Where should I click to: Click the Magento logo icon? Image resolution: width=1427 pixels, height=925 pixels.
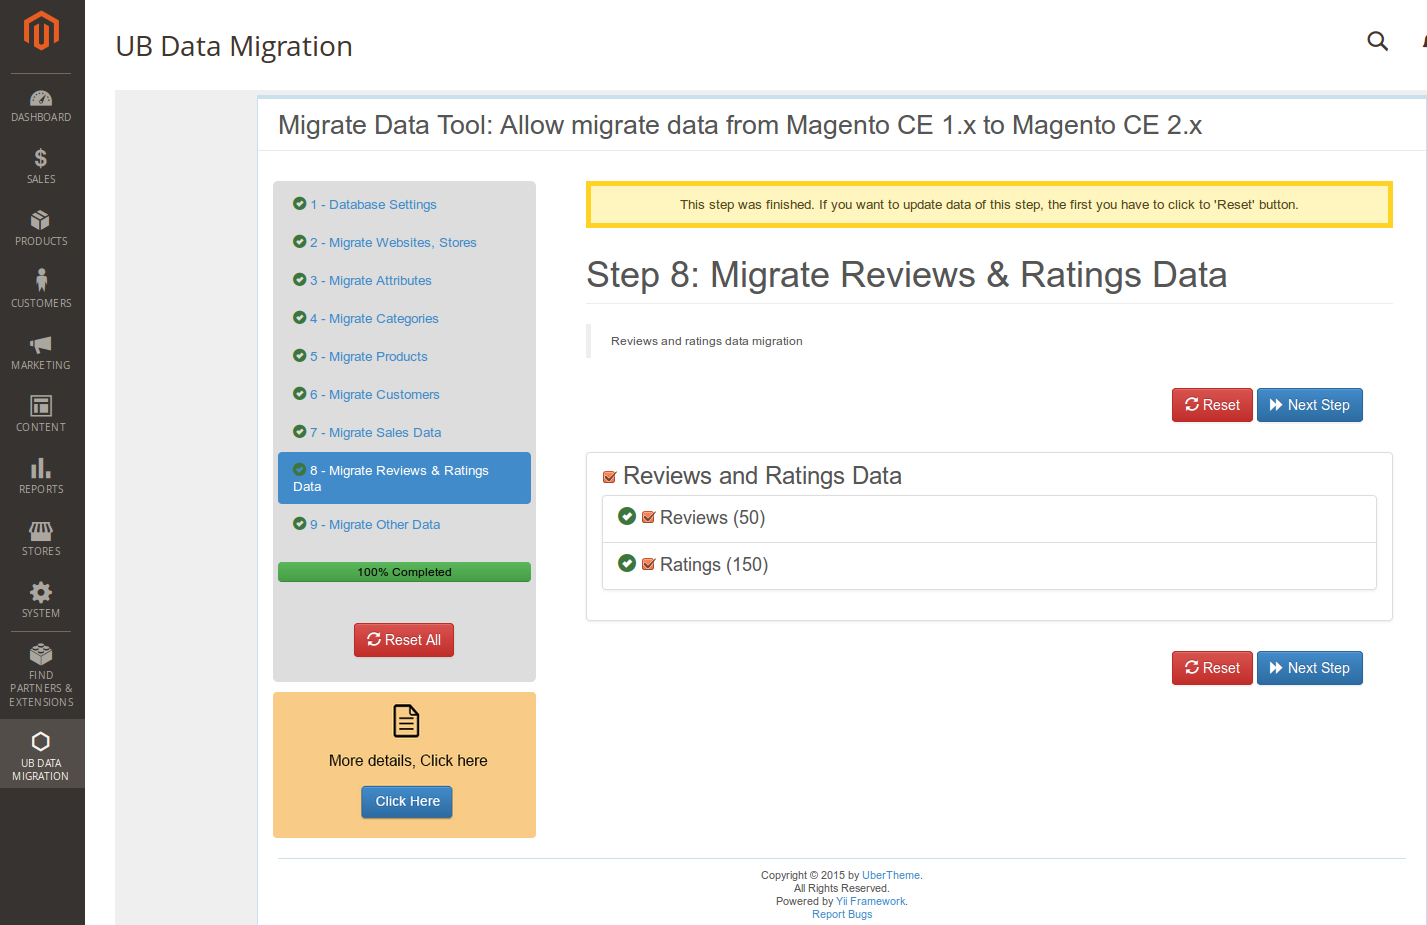pos(41,30)
